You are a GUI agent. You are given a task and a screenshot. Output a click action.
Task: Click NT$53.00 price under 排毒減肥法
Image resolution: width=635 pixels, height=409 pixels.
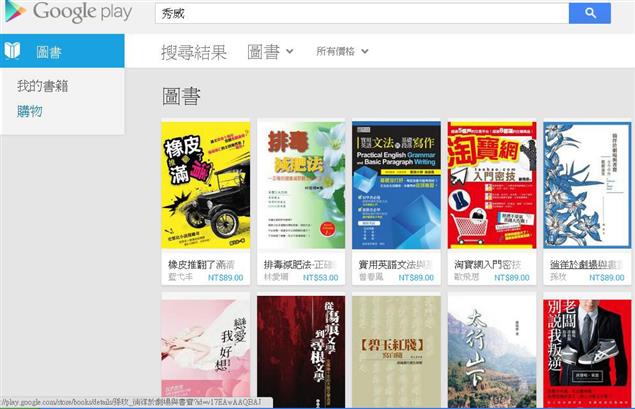tap(321, 278)
